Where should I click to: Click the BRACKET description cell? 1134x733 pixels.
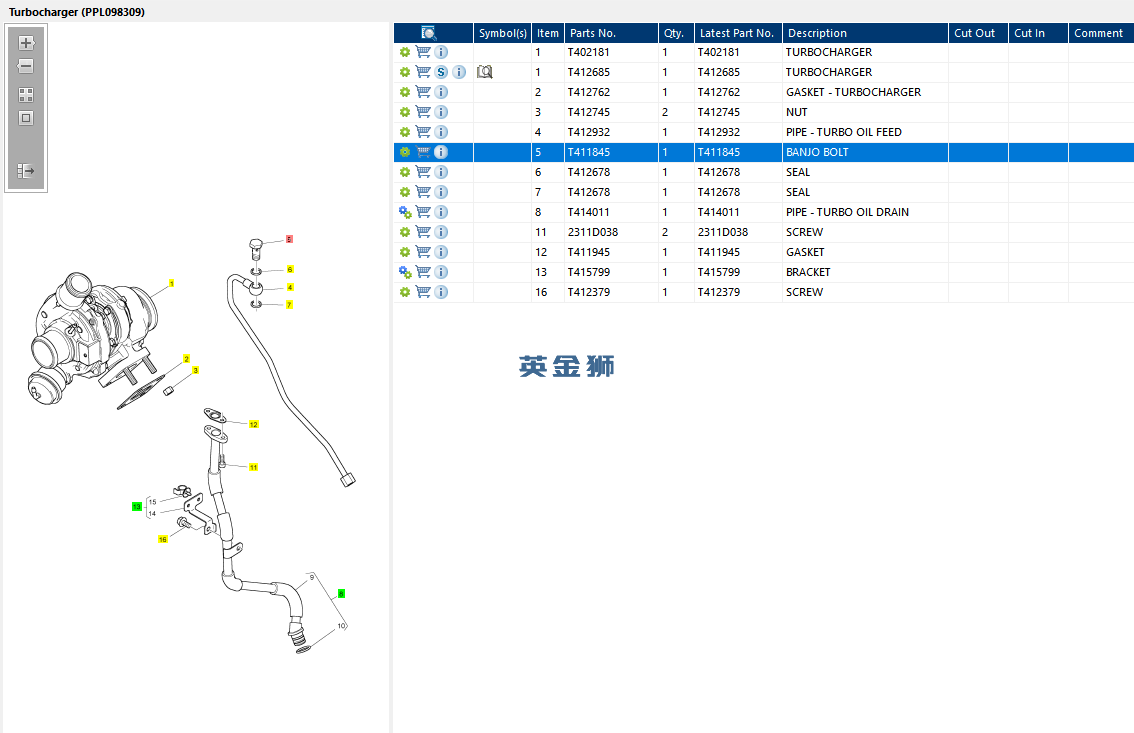click(865, 272)
